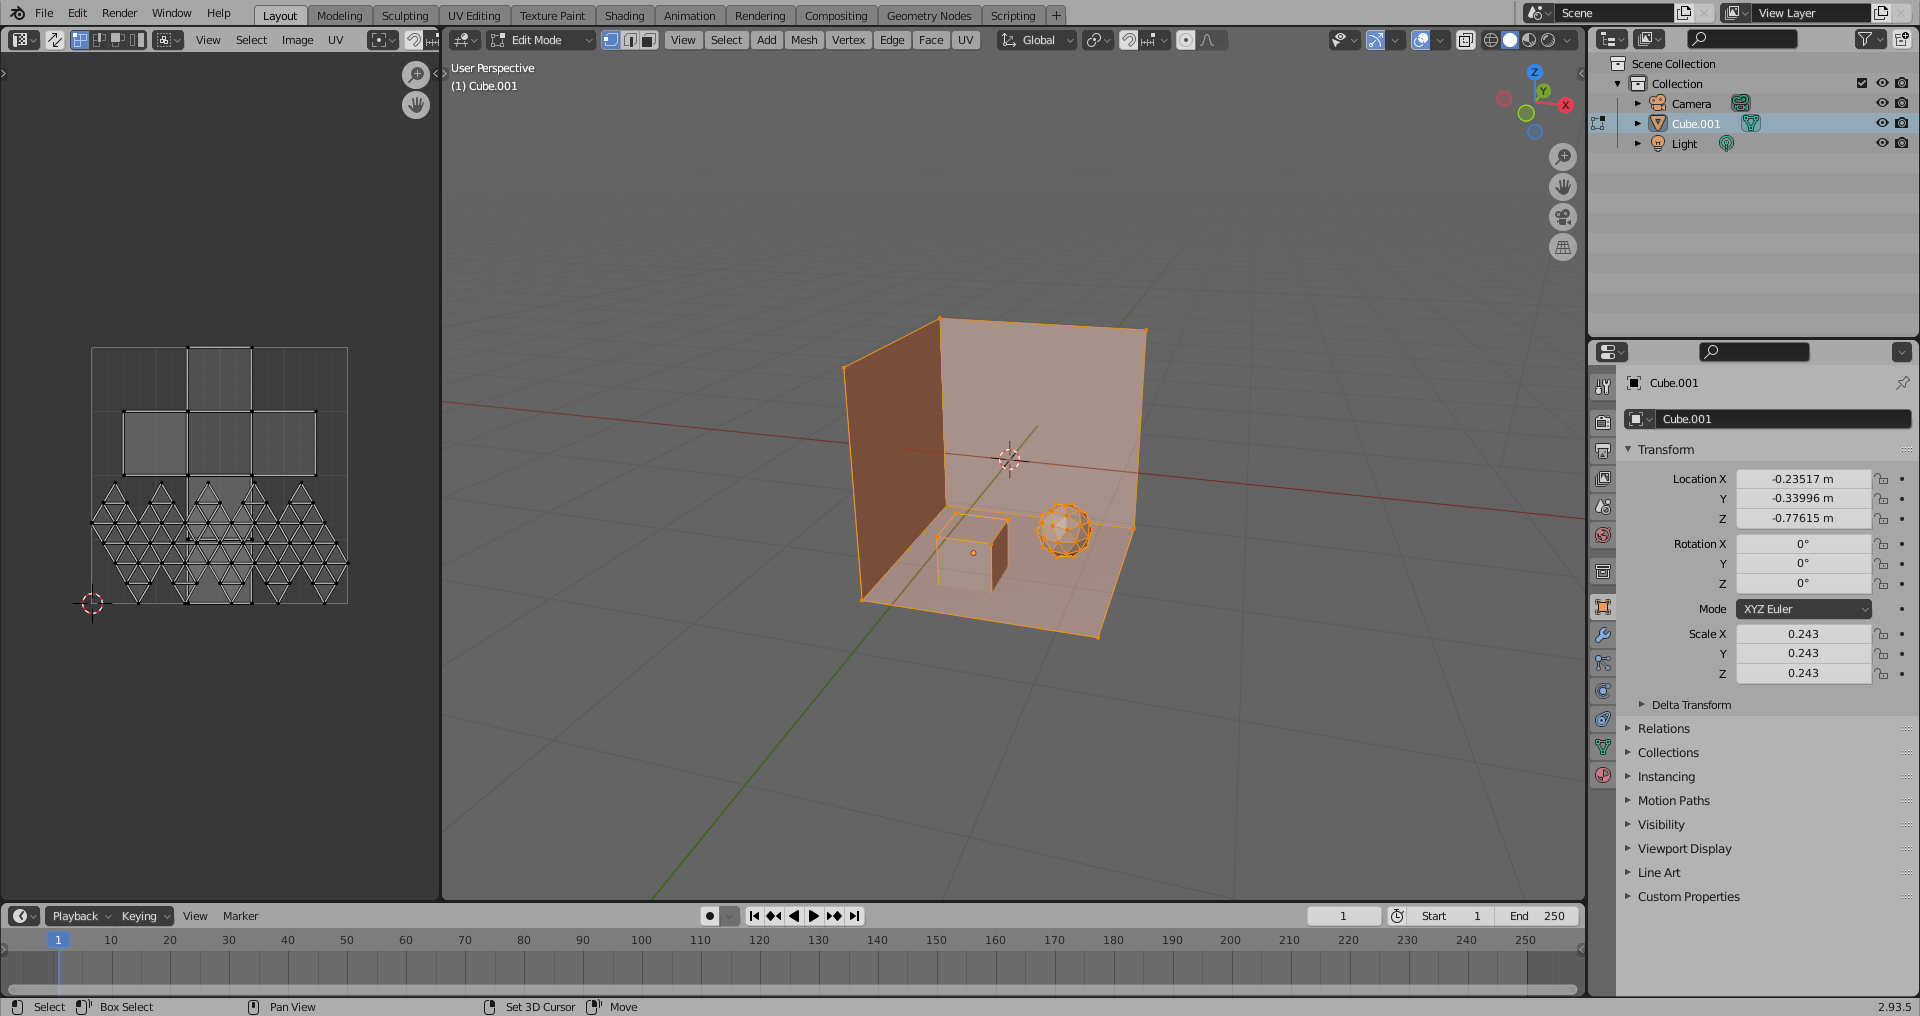The image size is (1920, 1016).
Task: Add a new workspace with plus button
Action: tap(1056, 16)
